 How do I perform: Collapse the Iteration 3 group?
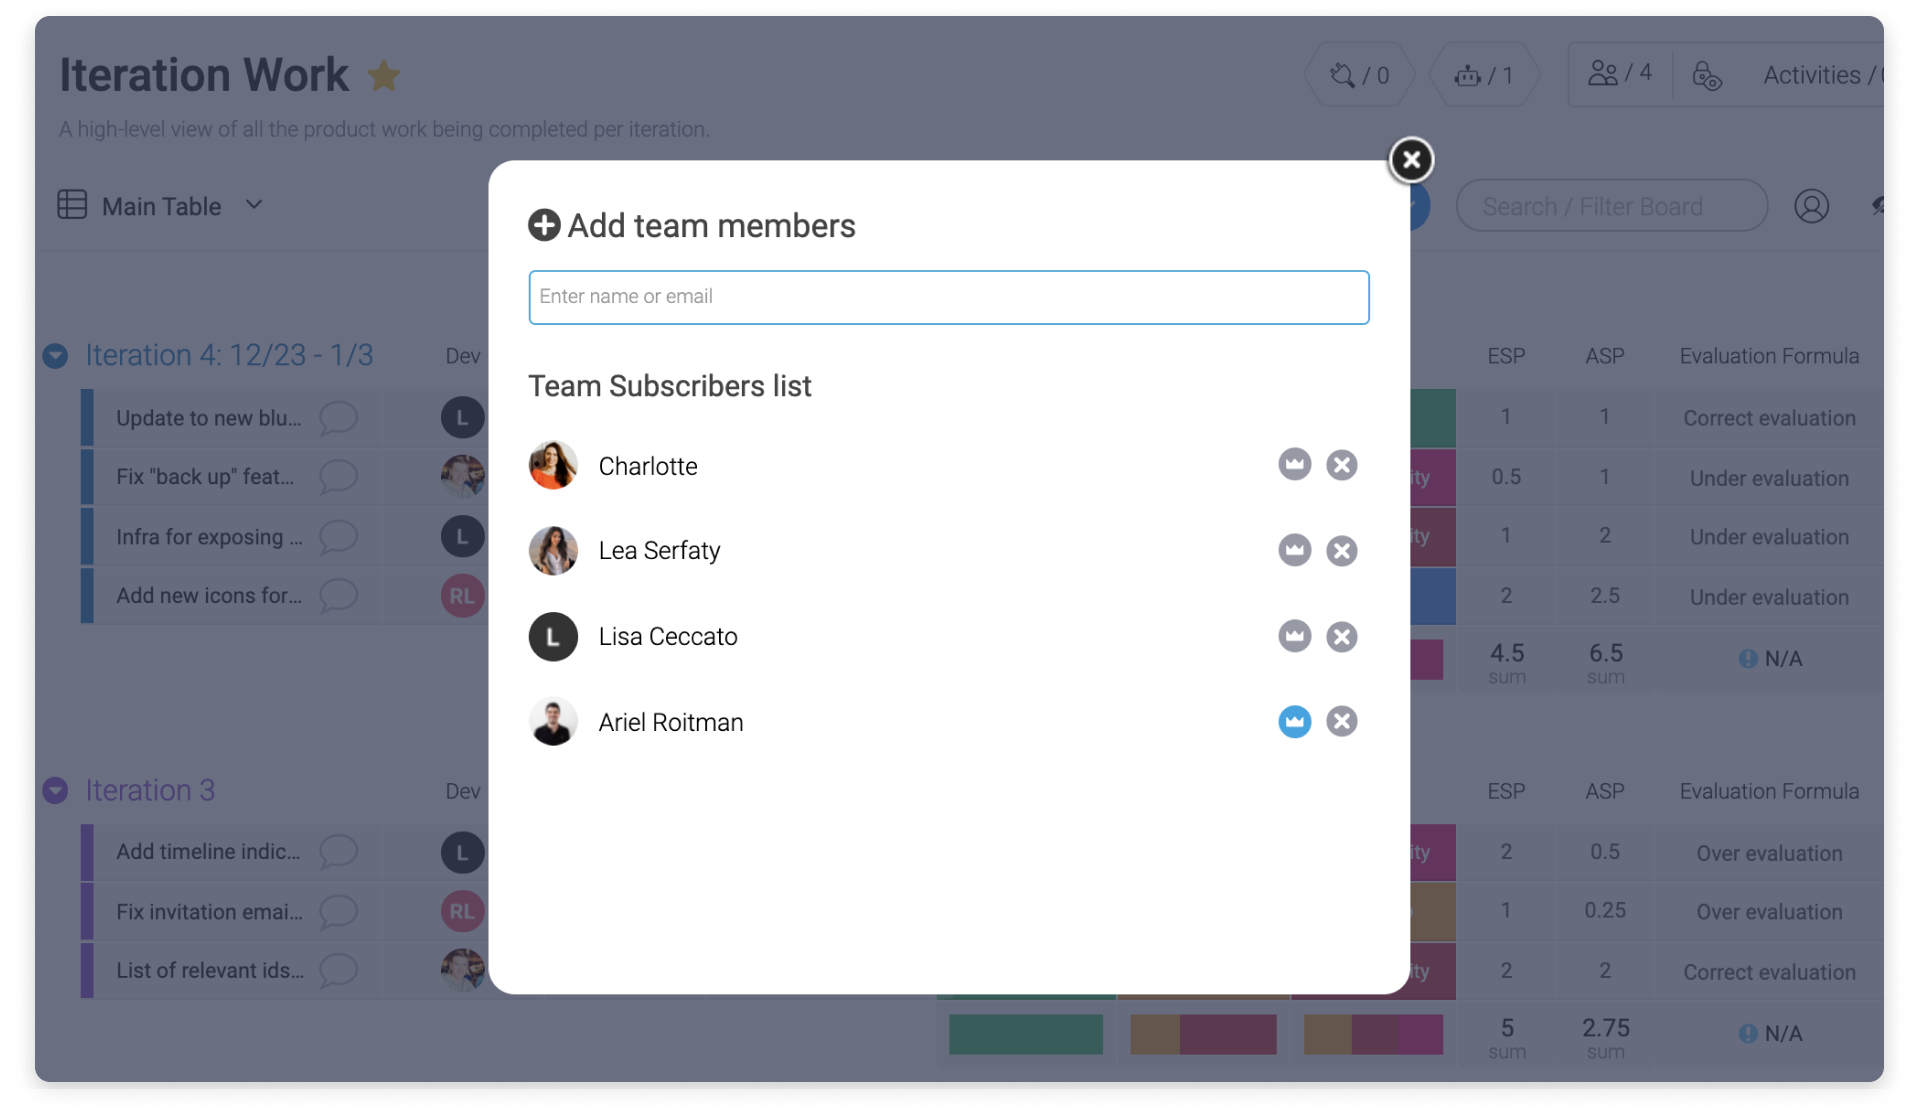[x=55, y=791]
